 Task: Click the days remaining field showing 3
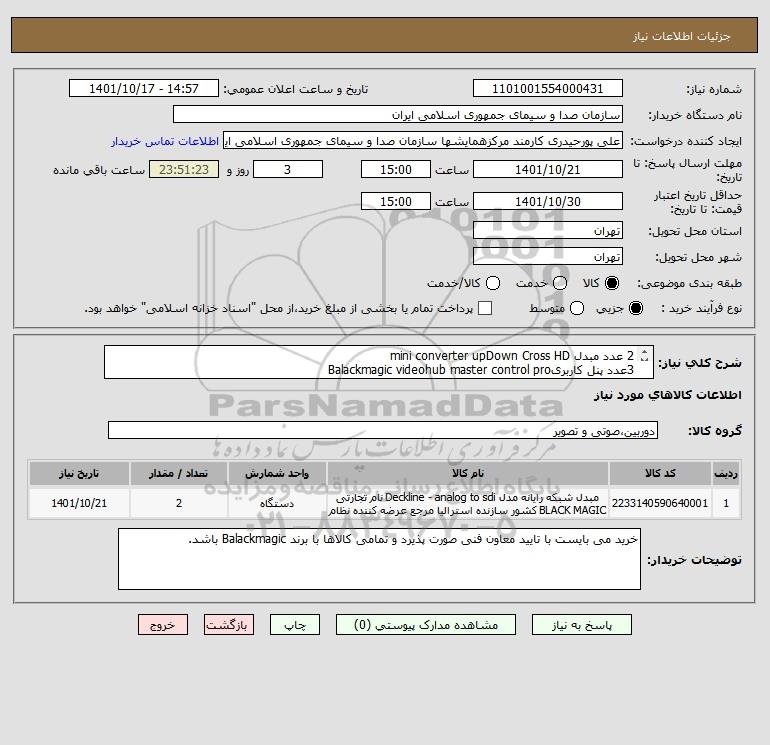288,169
